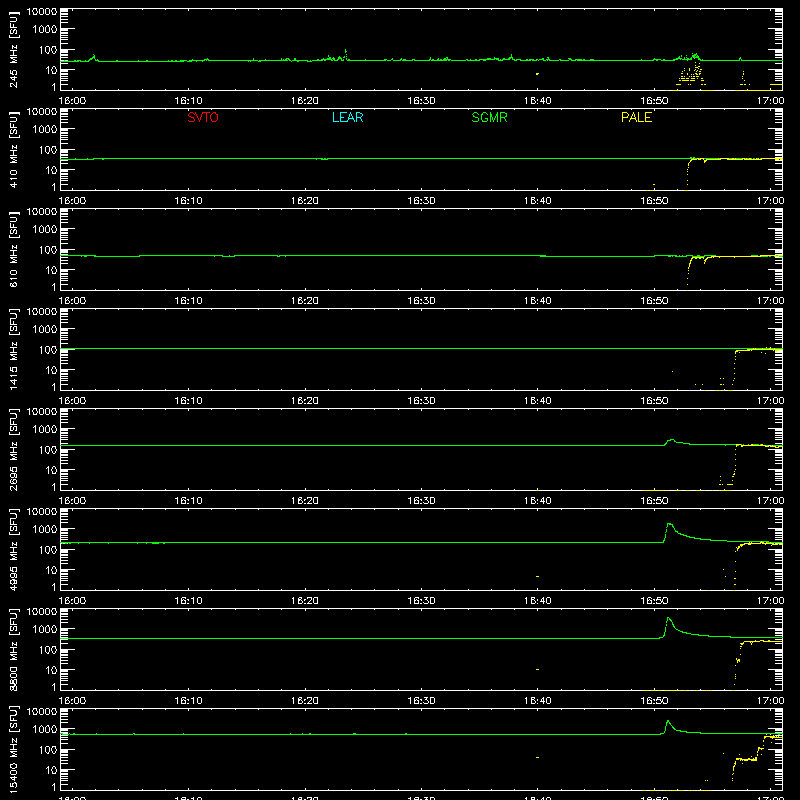Select the 4995 MHz [SFU] axis title

tap(13, 549)
